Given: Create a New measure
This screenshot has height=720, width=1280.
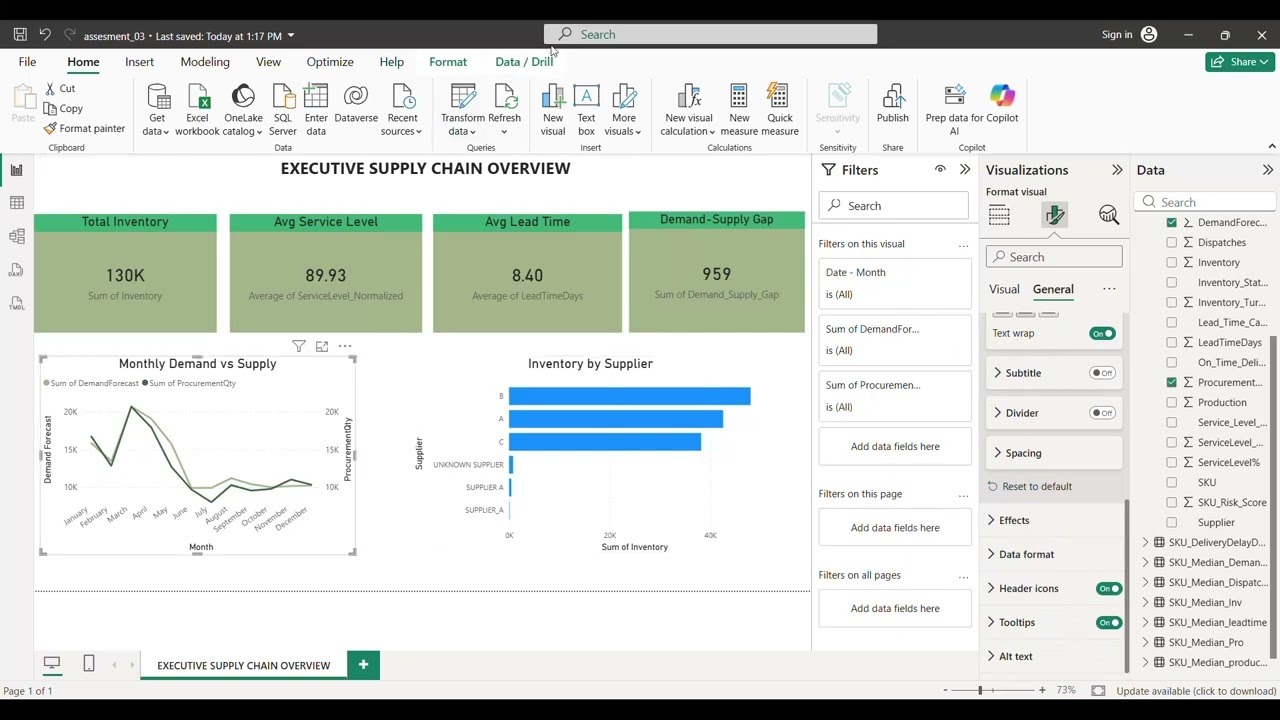Looking at the screenshot, I should click(x=739, y=110).
